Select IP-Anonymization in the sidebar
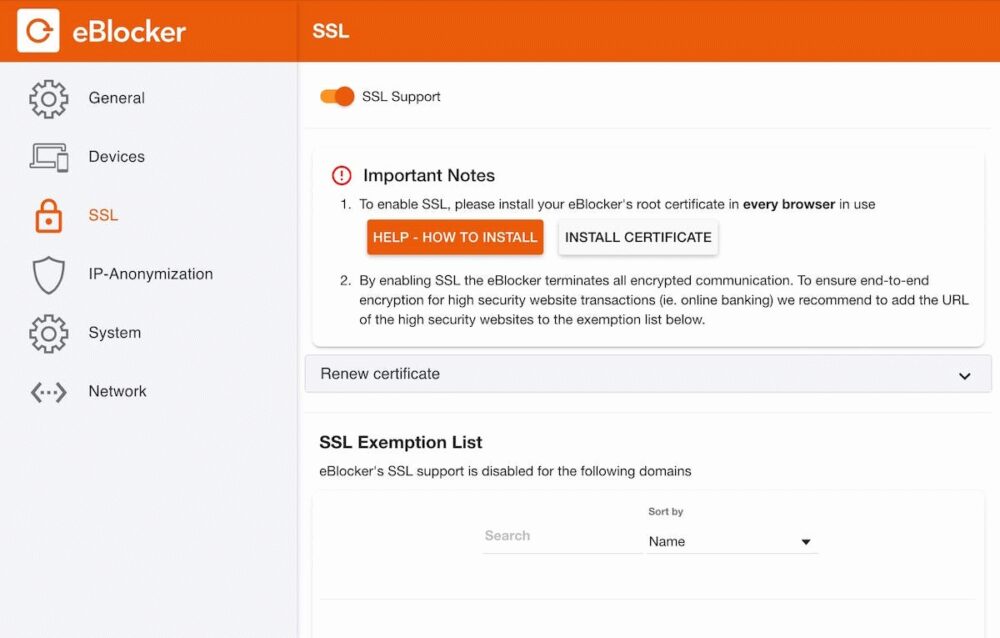This screenshot has height=638, width=1000. tap(150, 274)
